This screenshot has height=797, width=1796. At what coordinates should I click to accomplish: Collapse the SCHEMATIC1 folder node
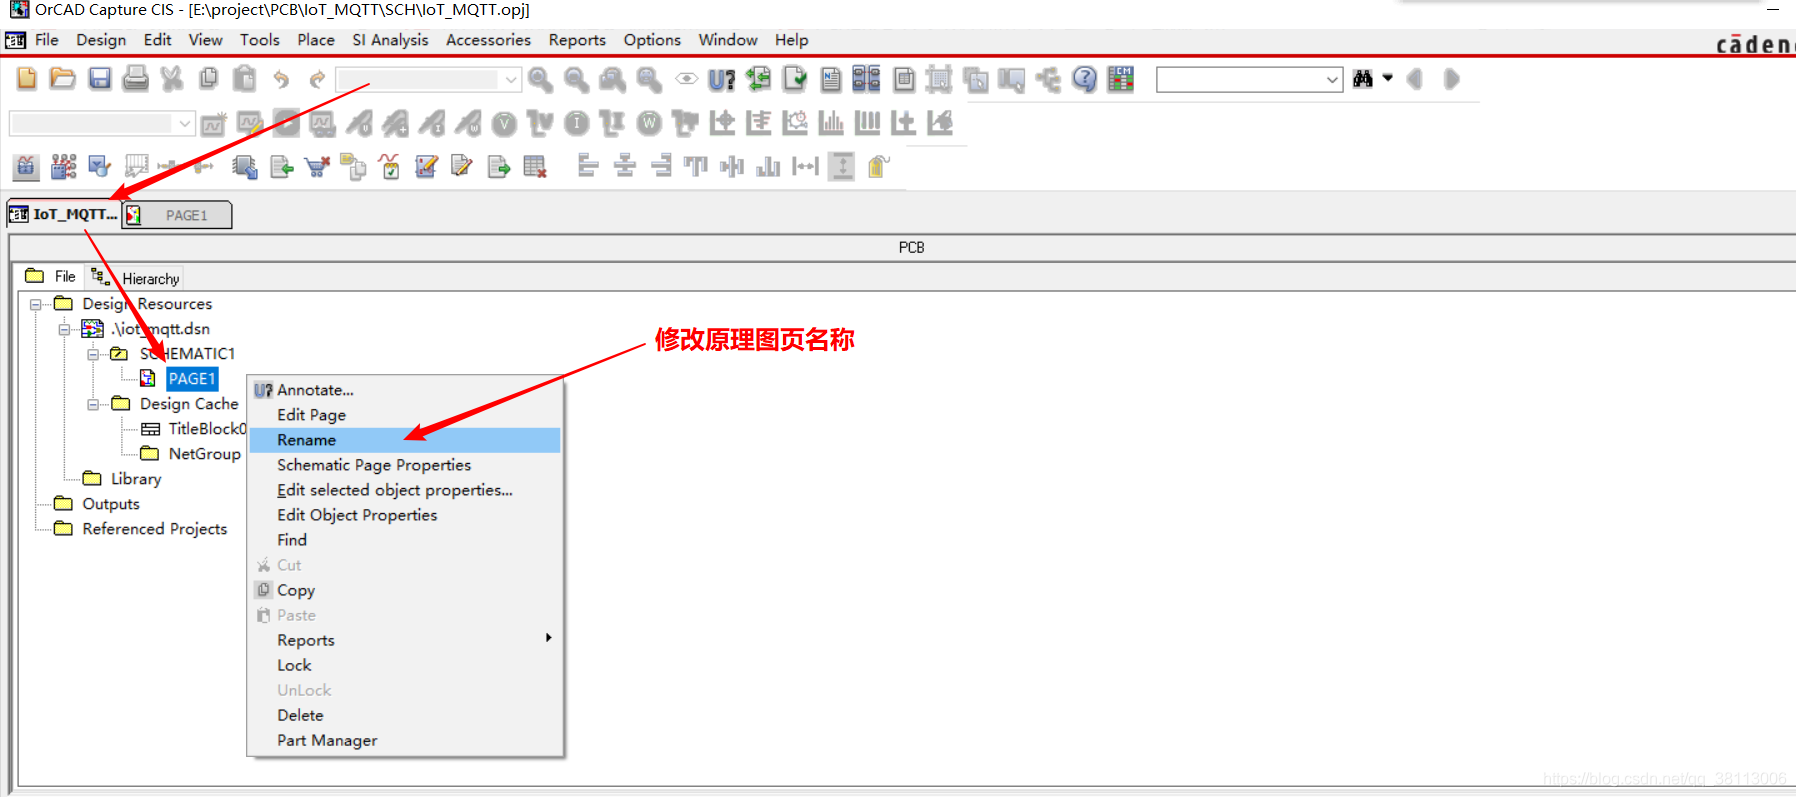93,354
